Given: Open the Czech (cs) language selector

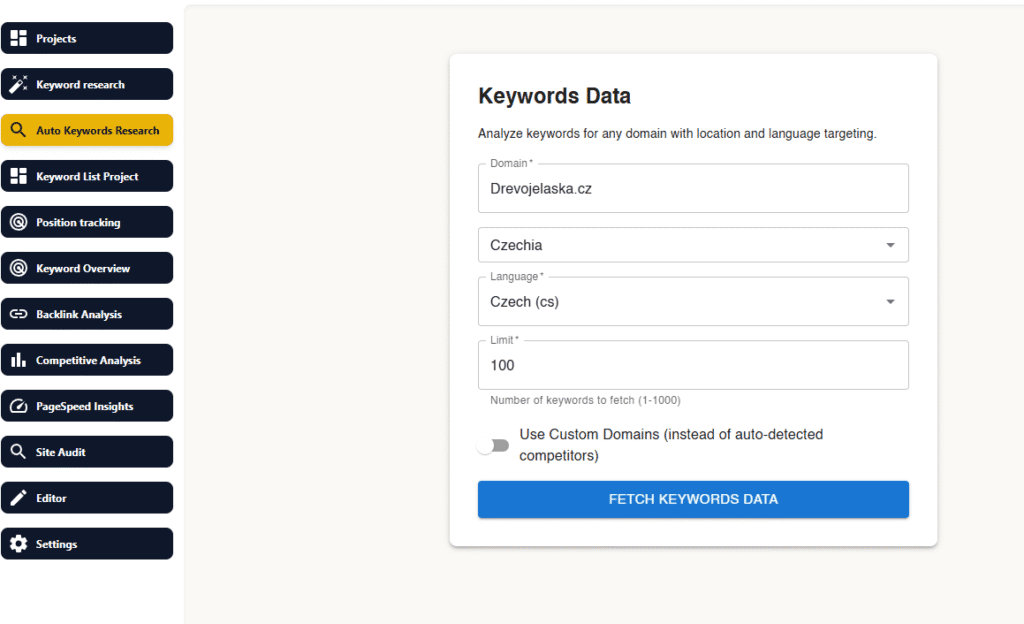Looking at the screenshot, I should tap(680, 302).
